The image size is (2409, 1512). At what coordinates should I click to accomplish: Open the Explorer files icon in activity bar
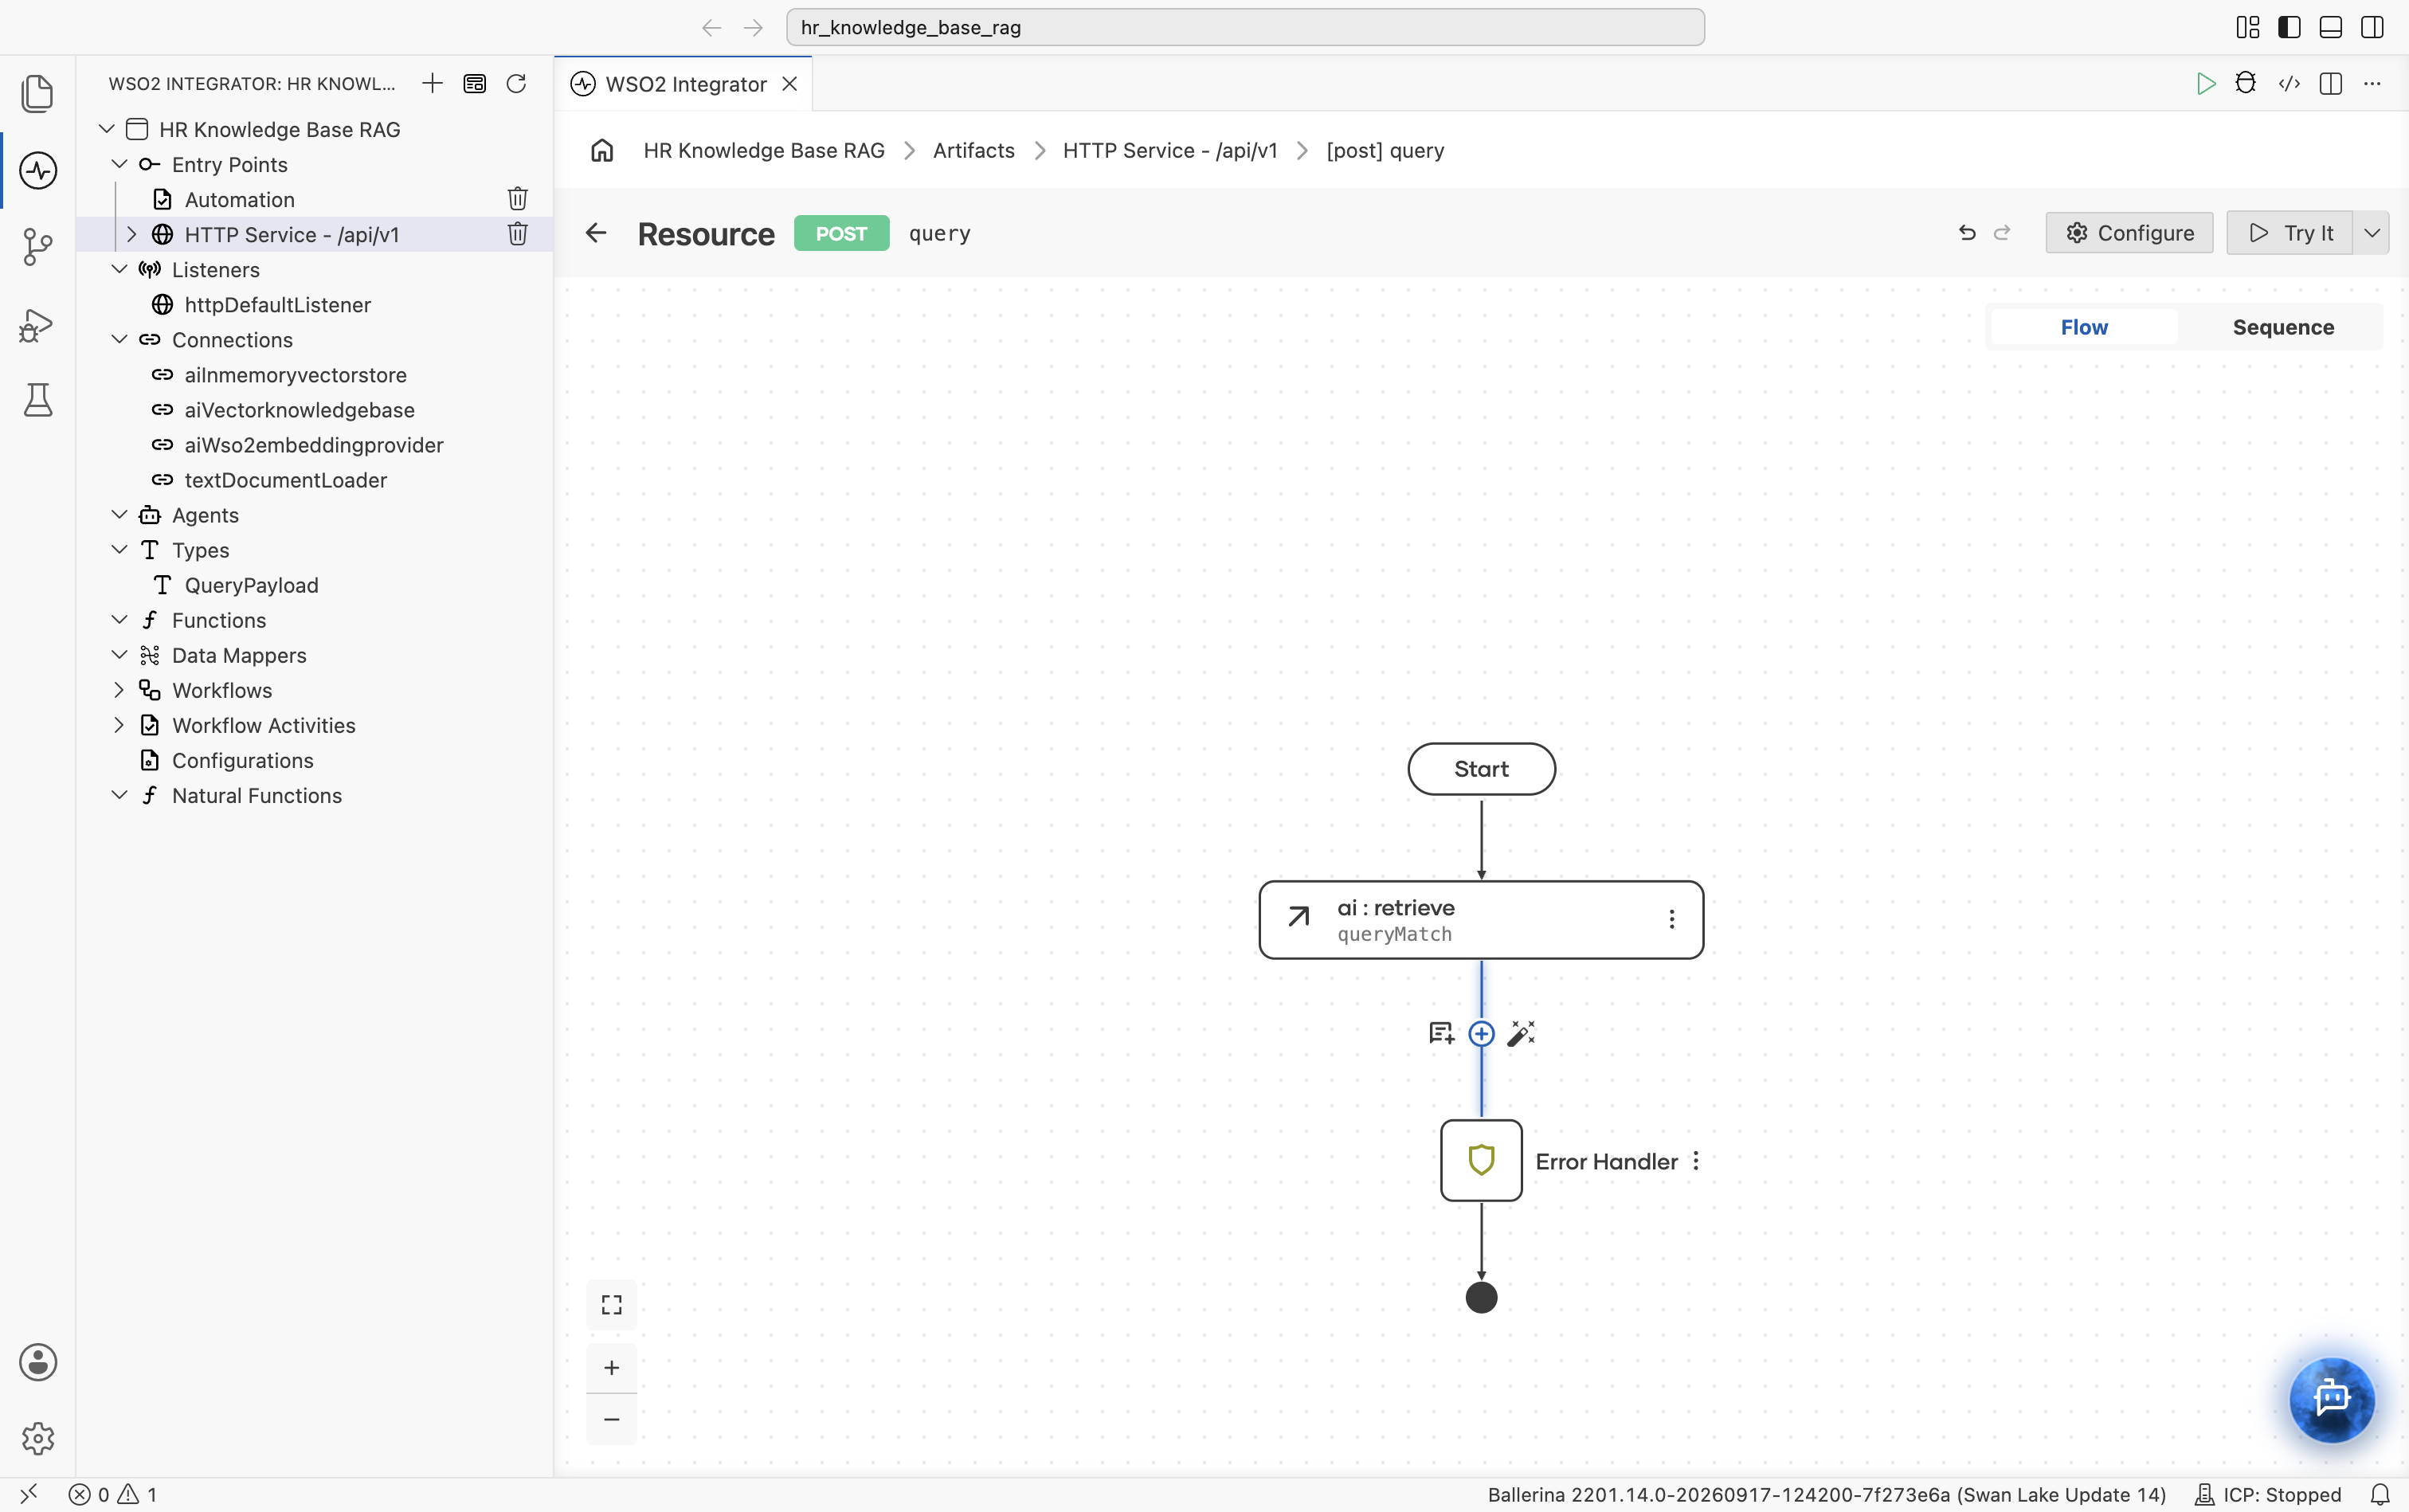[x=37, y=93]
